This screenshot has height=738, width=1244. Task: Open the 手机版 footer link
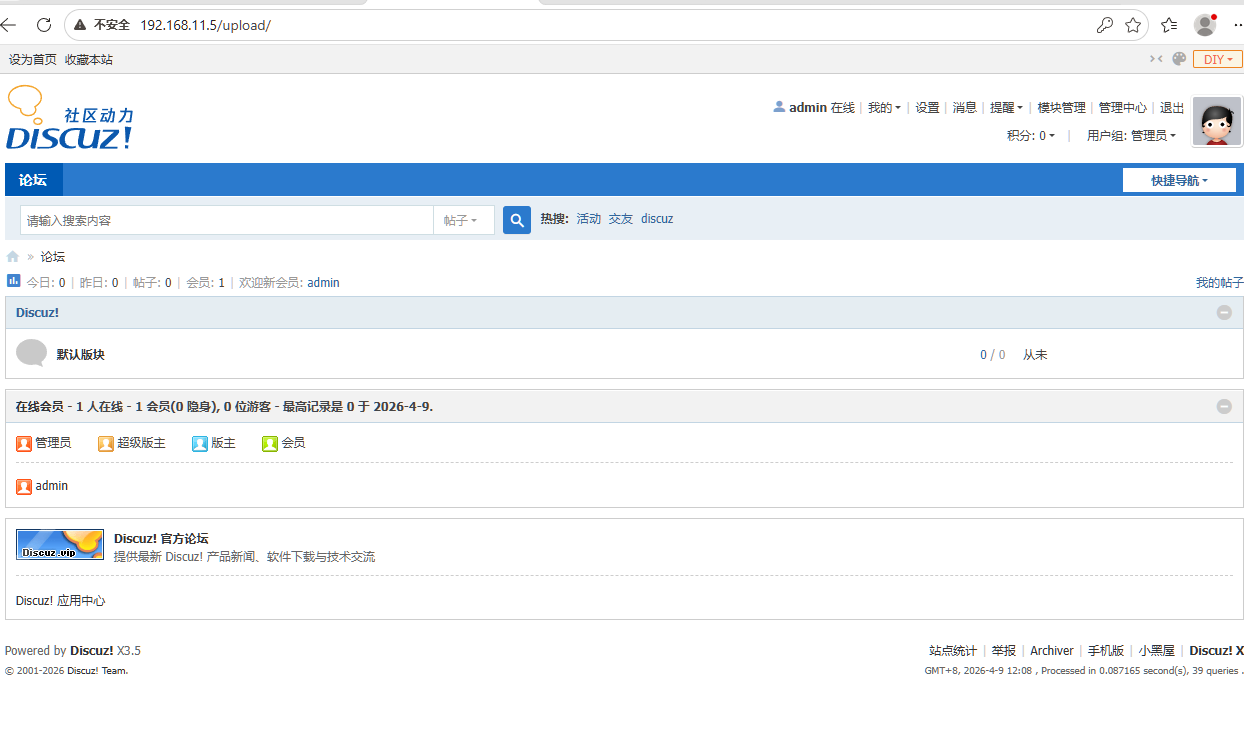[x=1106, y=650]
